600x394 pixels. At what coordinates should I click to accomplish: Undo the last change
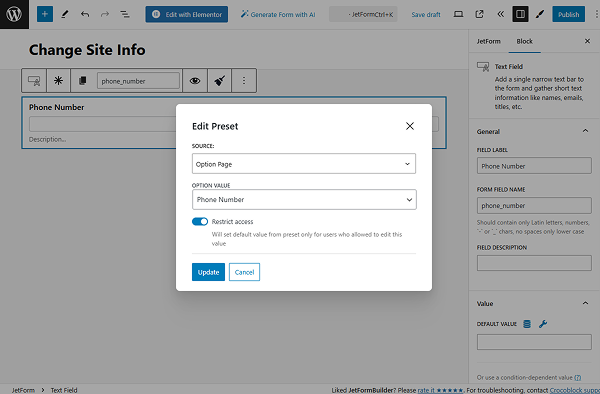85,14
